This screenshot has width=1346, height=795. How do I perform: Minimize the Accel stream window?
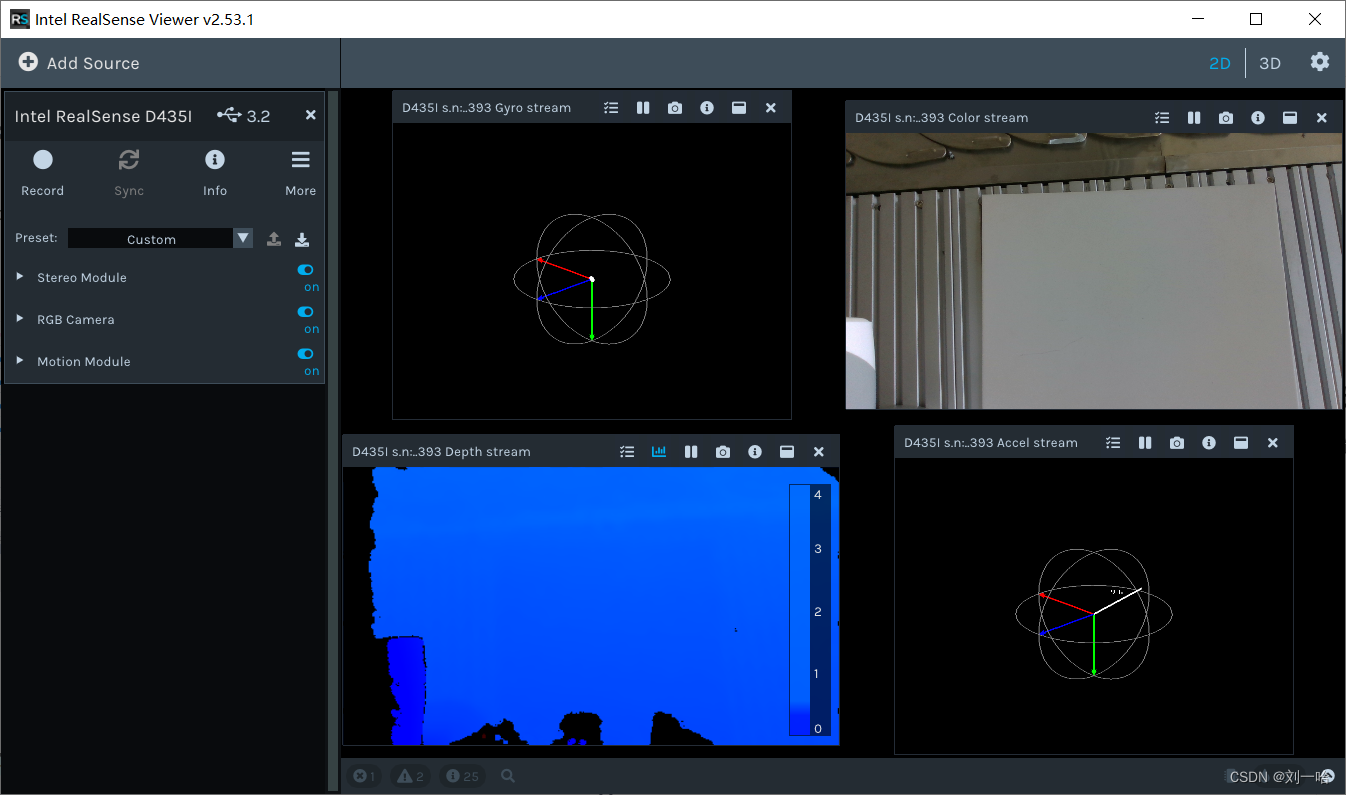(x=1241, y=443)
